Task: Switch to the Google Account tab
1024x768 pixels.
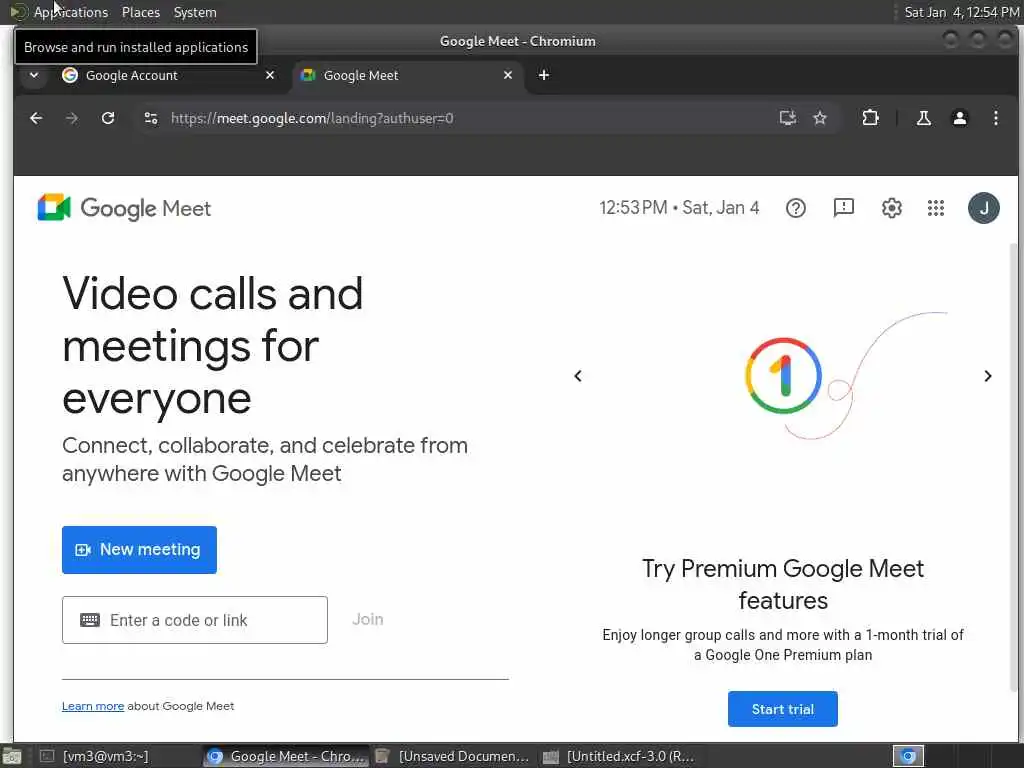Action: point(168,75)
